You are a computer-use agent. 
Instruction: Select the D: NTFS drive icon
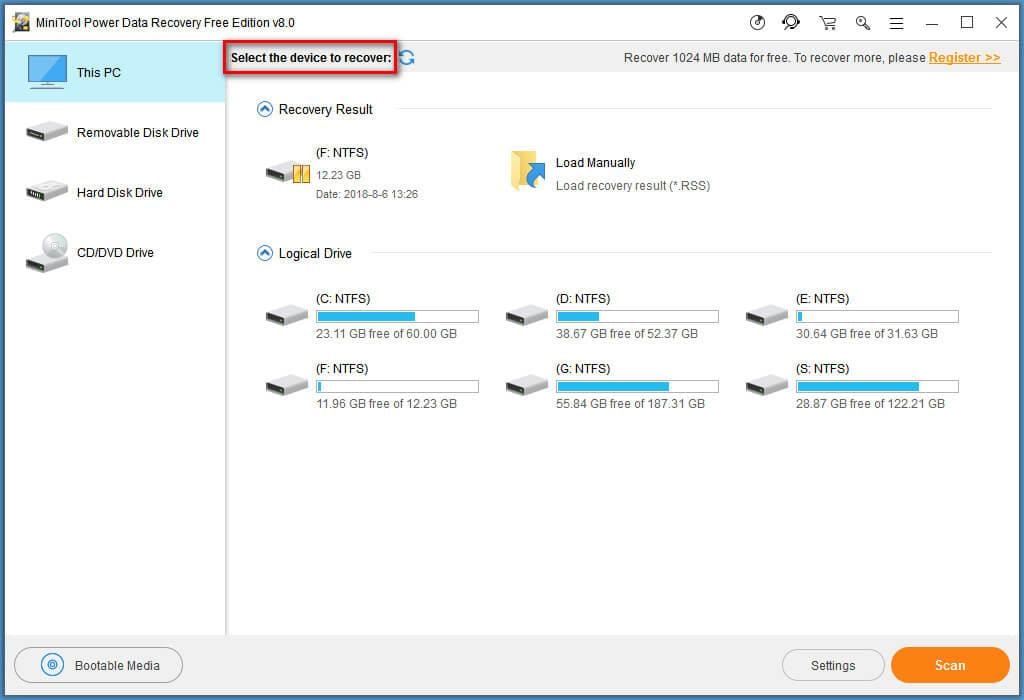point(526,315)
